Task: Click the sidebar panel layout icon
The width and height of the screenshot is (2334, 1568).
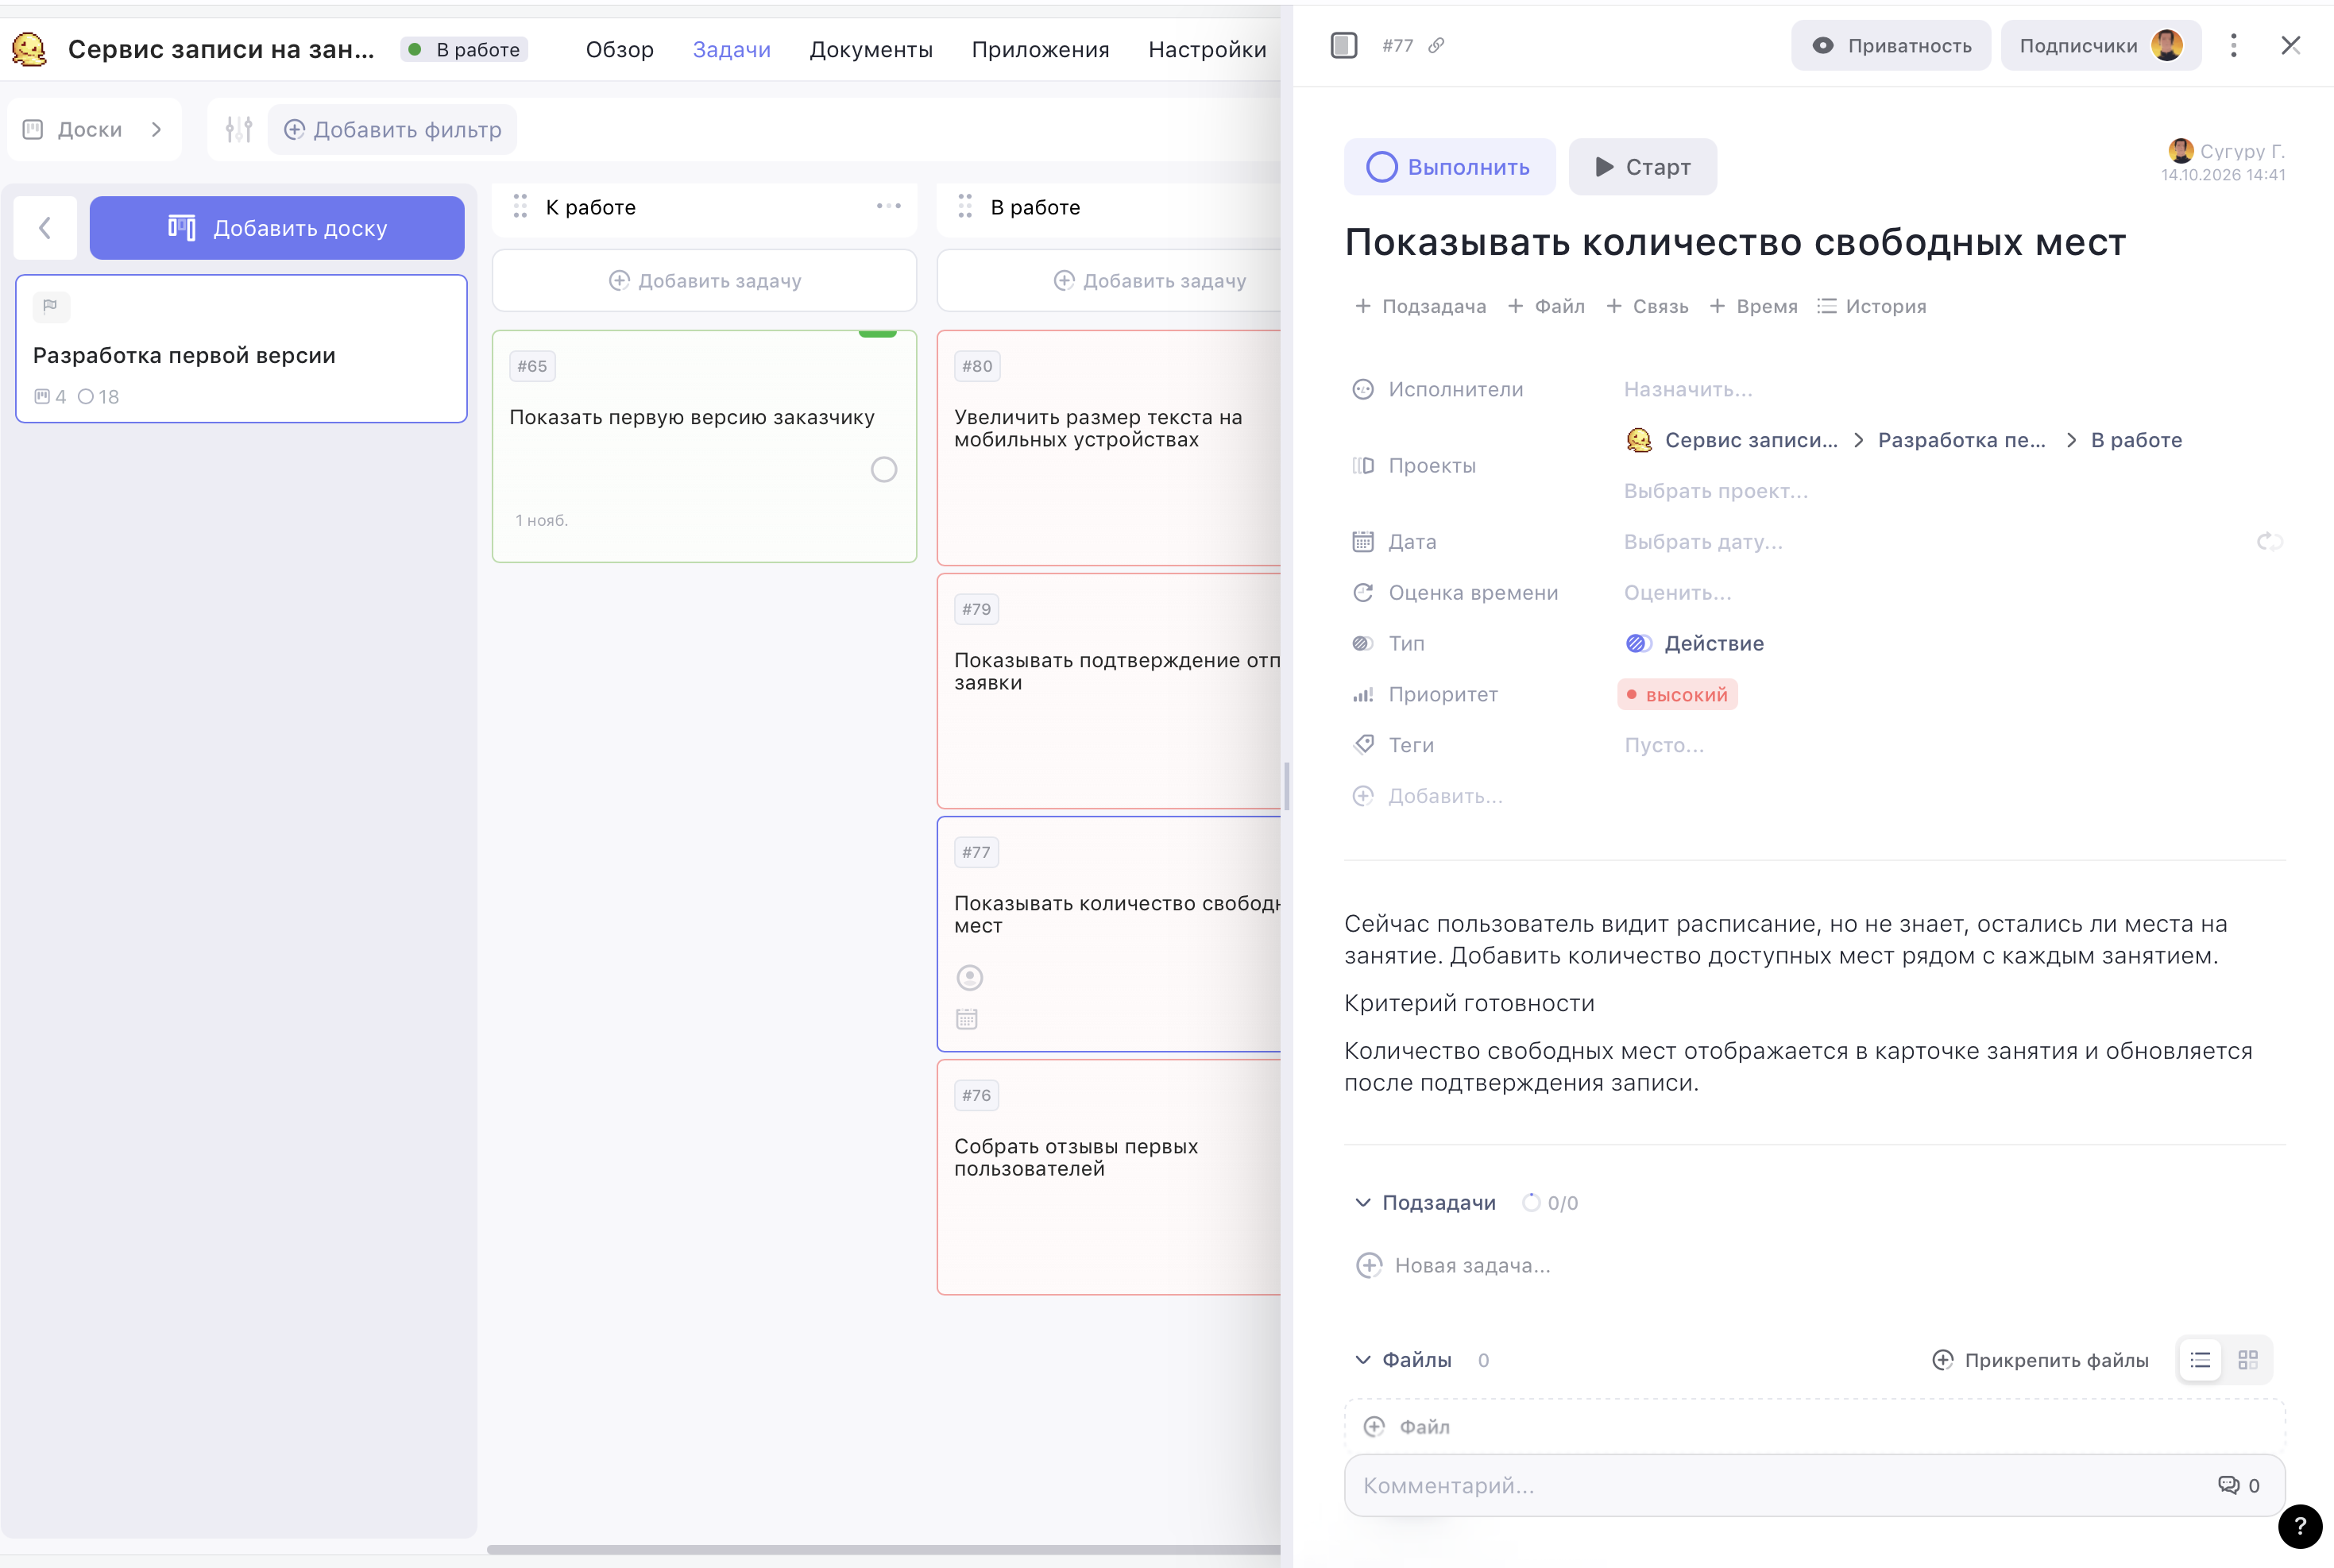Action: [x=1344, y=46]
